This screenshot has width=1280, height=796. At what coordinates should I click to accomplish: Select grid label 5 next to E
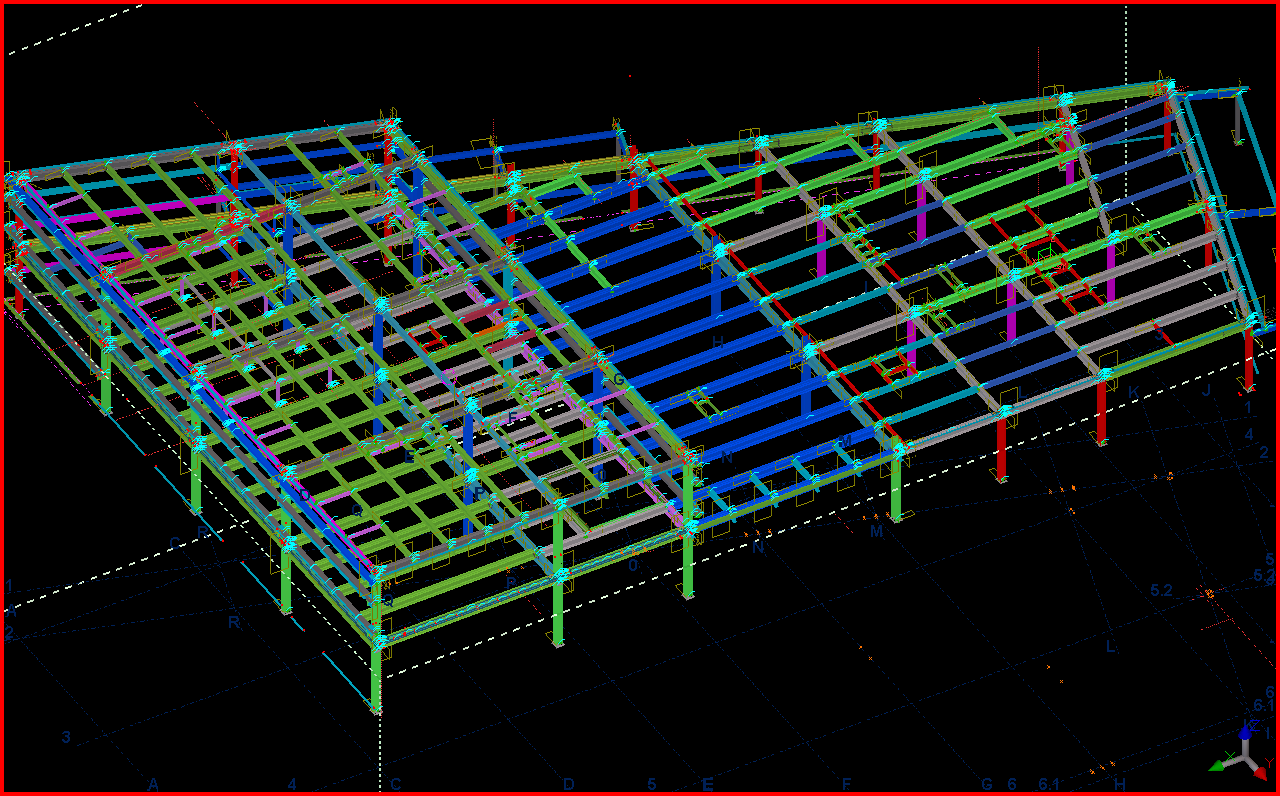point(651,784)
